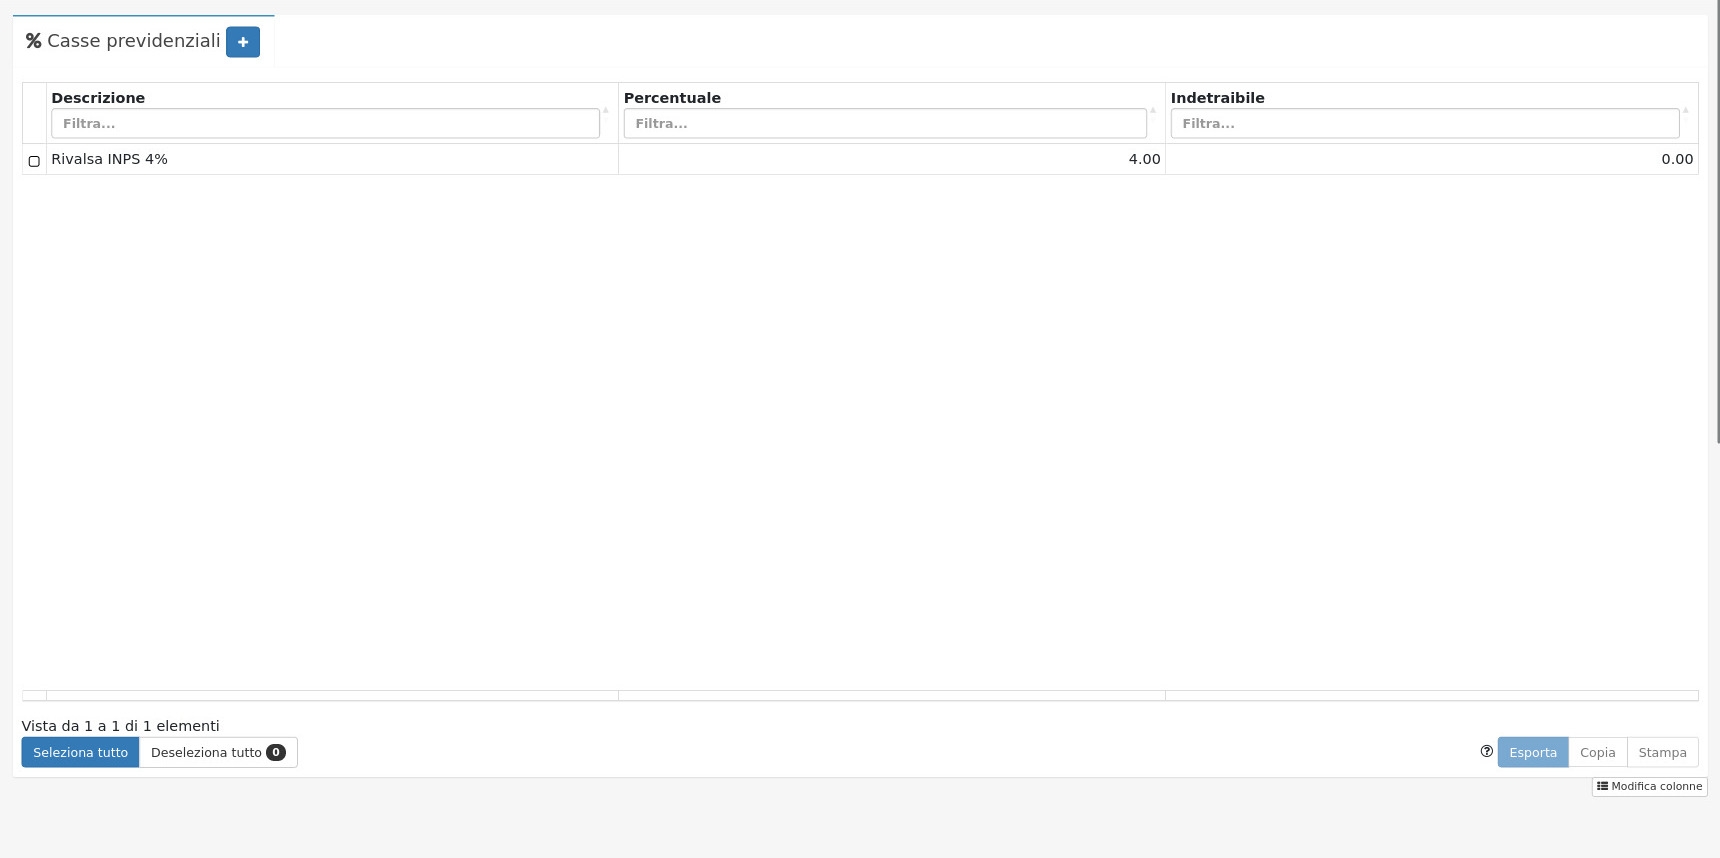Sort by Descrizione using its sort arrow
Image resolution: width=1720 pixels, height=858 pixels.
[605, 110]
